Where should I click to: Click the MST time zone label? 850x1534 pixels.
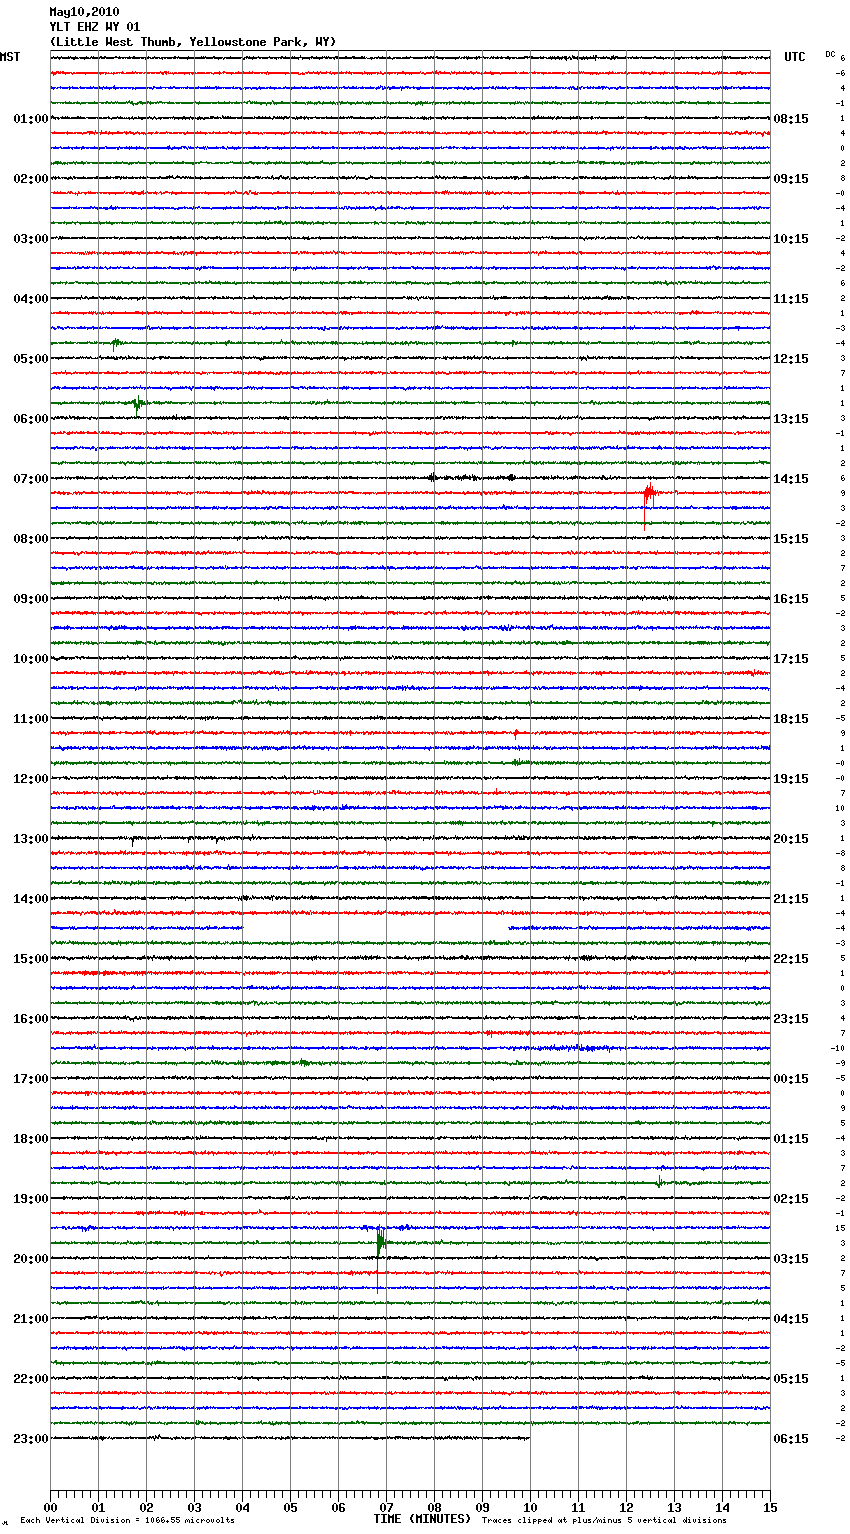coord(10,57)
